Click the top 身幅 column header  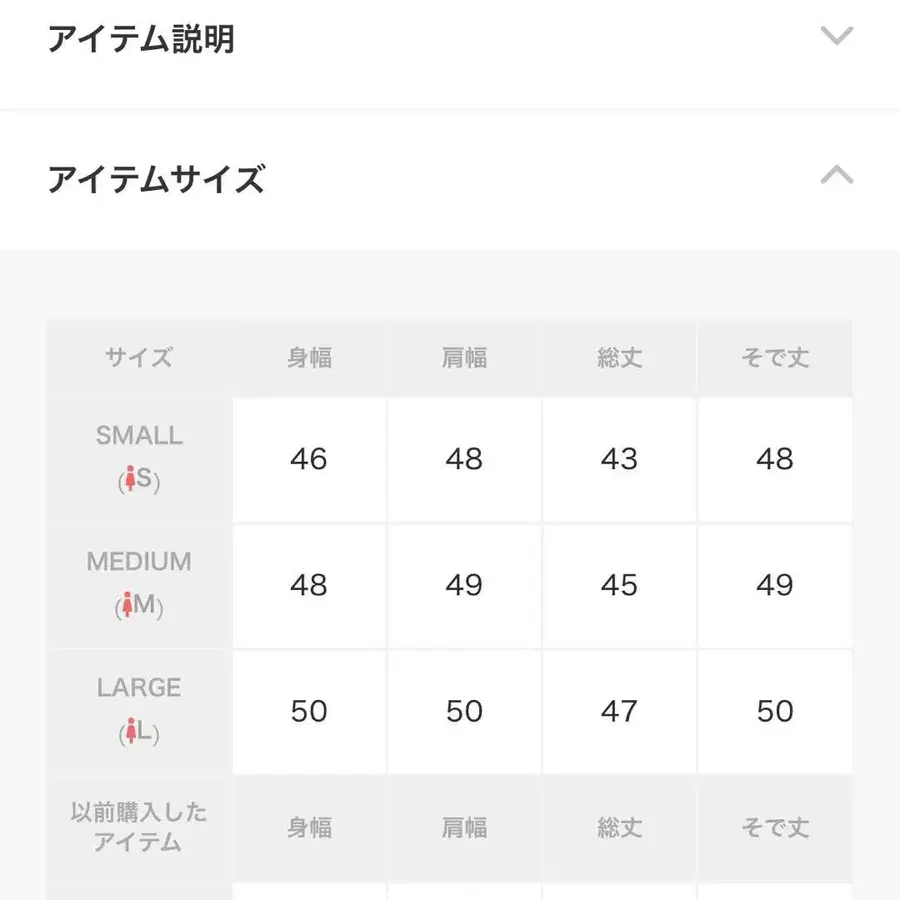[x=309, y=358]
